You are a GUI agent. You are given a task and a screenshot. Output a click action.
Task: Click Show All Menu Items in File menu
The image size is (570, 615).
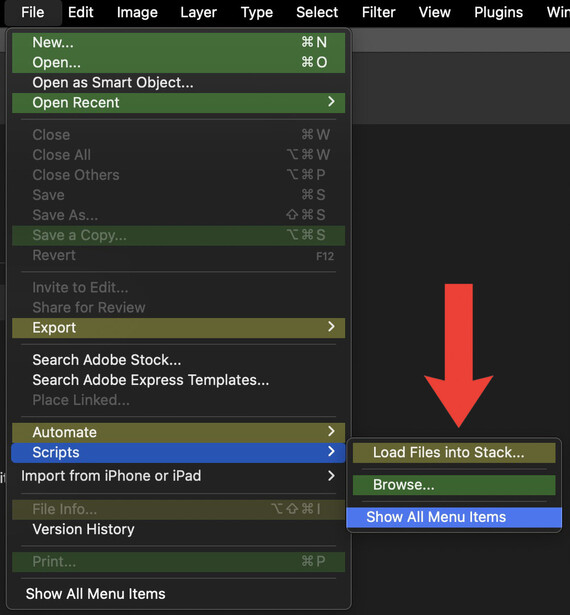[x=178, y=594]
